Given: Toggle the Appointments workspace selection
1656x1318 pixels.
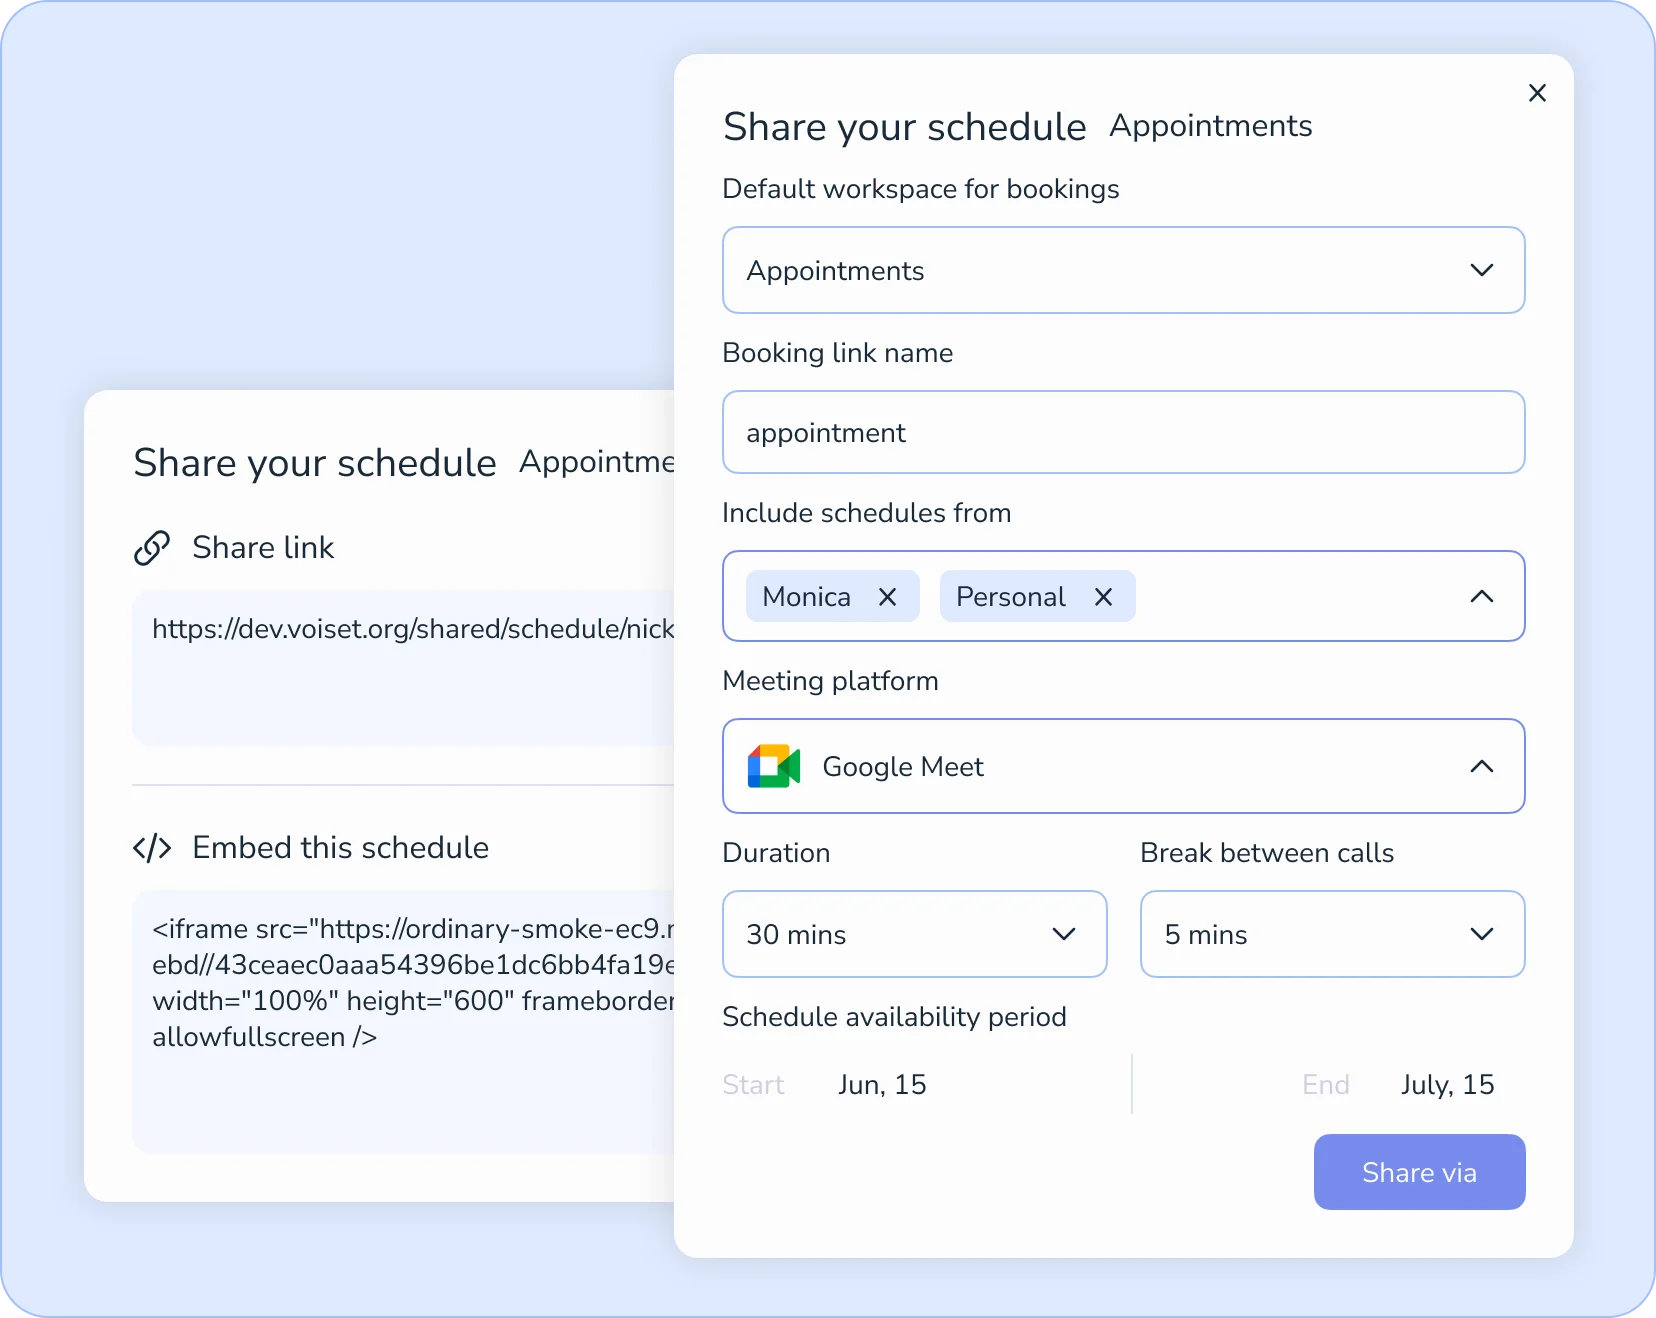Looking at the screenshot, I should pos(835,270).
